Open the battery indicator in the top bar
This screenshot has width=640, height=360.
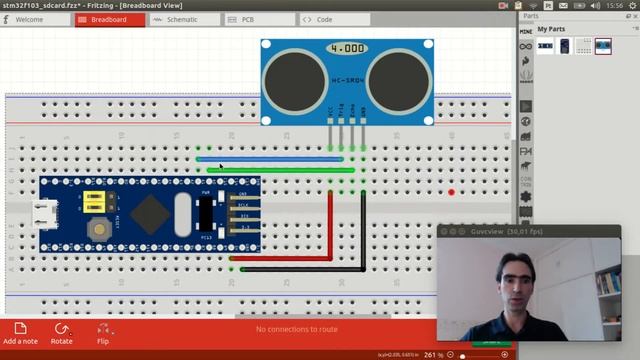[x=579, y=5]
